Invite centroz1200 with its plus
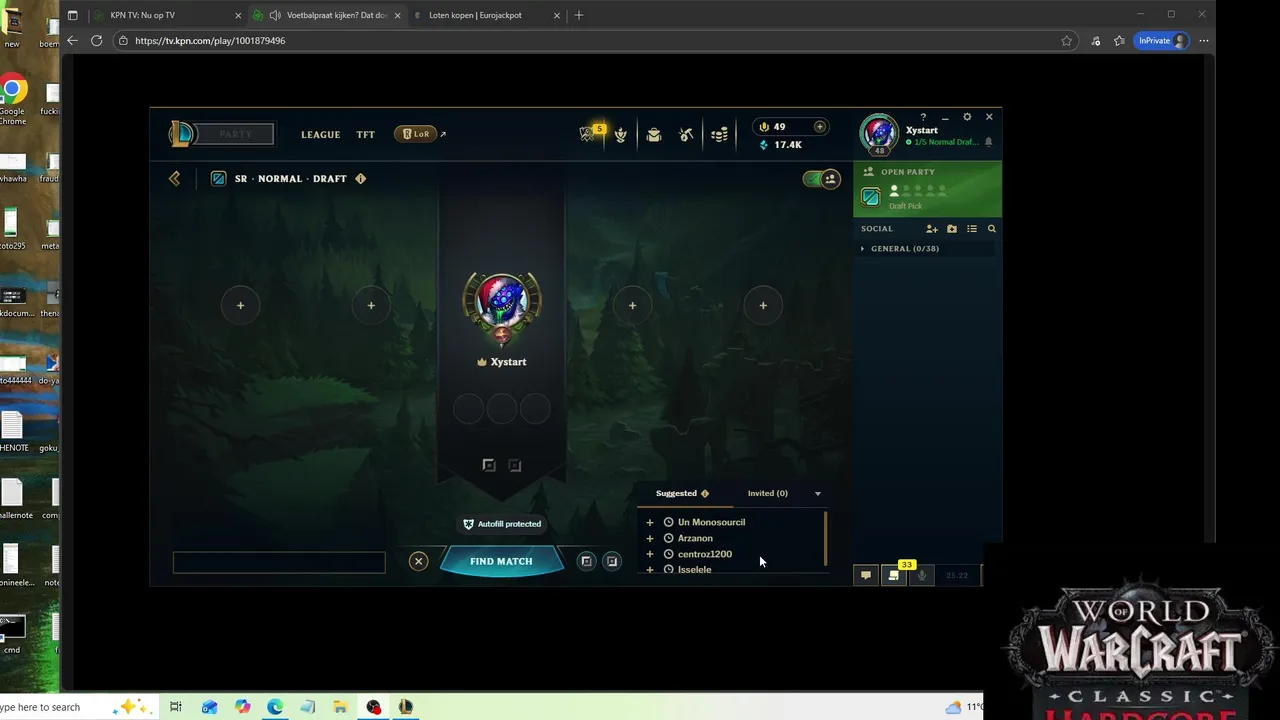1280x720 pixels. click(650, 554)
